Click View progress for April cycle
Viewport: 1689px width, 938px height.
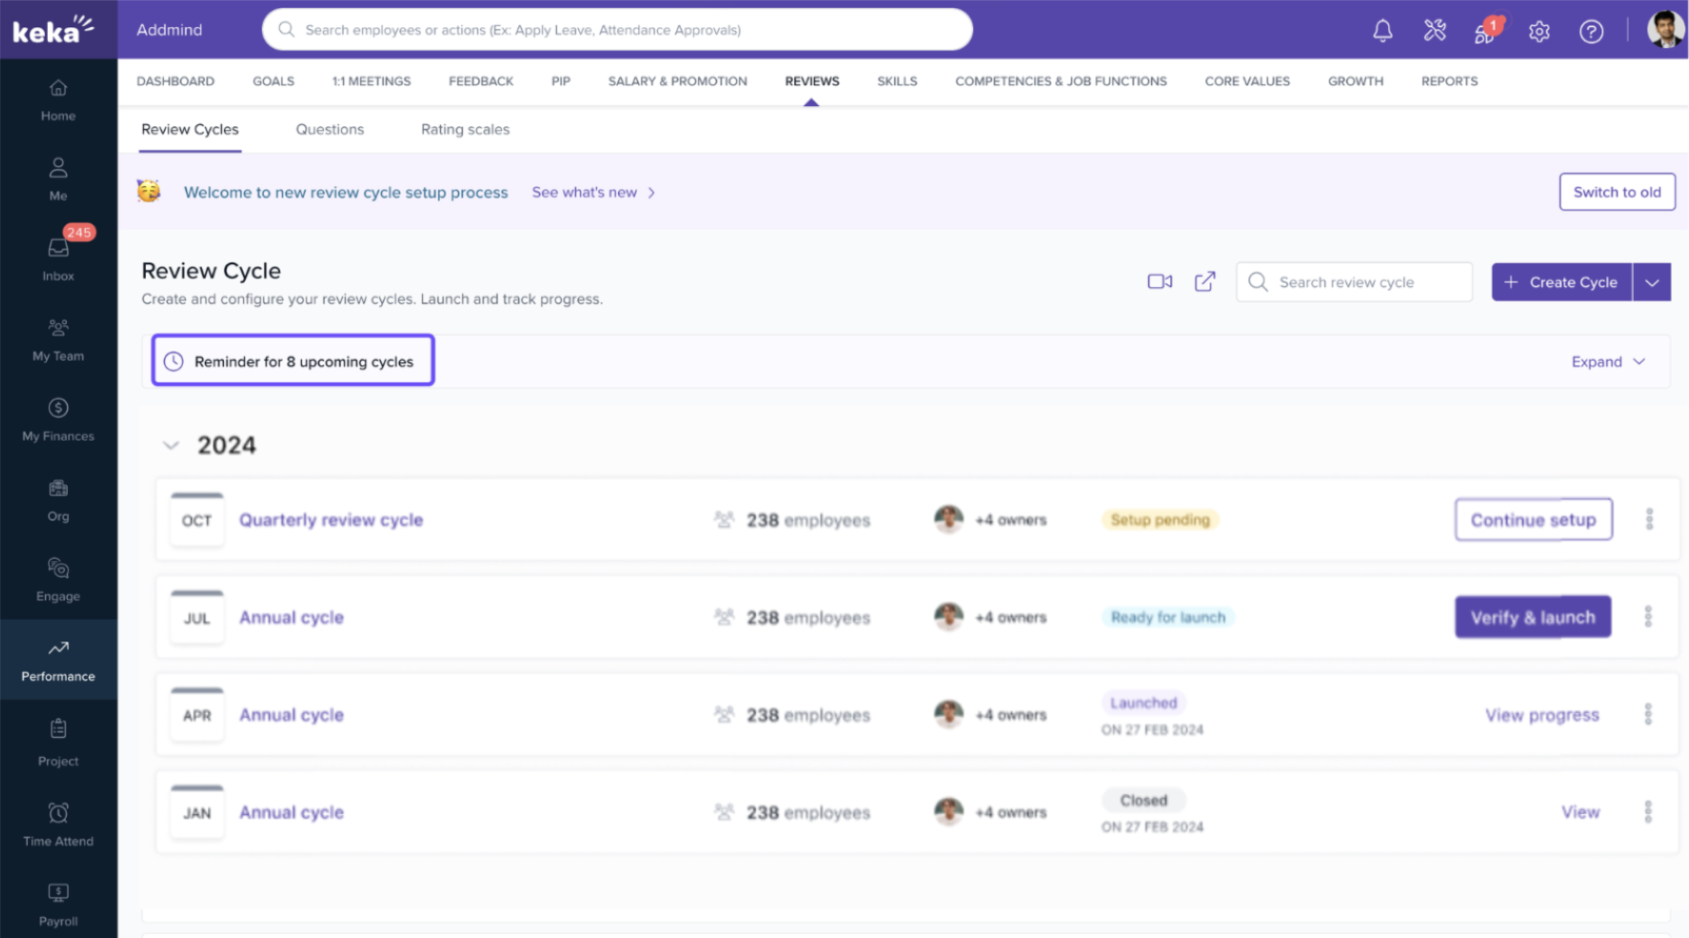pos(1541,715)
